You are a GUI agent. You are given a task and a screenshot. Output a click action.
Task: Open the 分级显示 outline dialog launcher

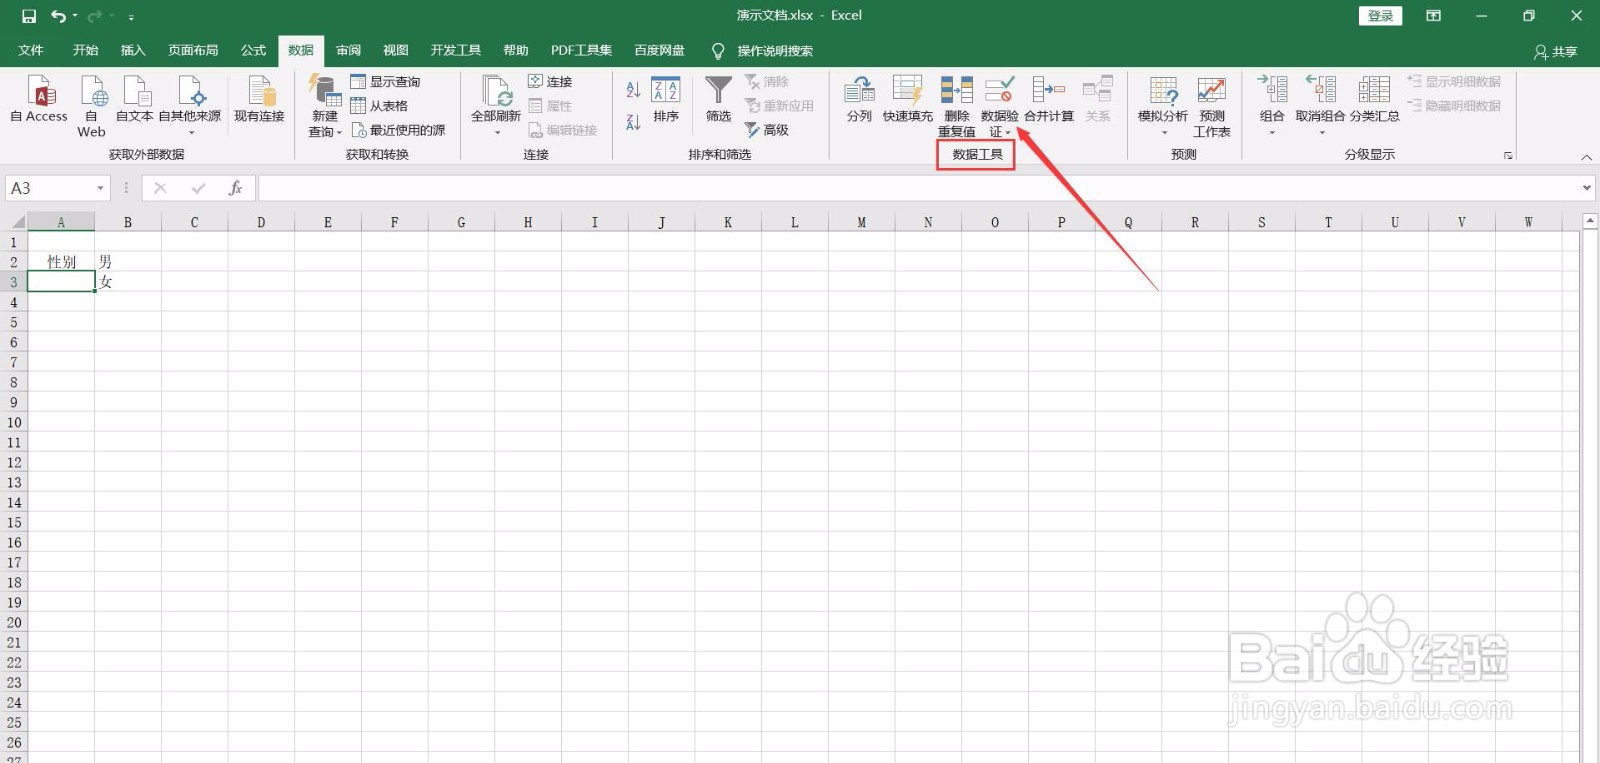[x=1508, y=156]
